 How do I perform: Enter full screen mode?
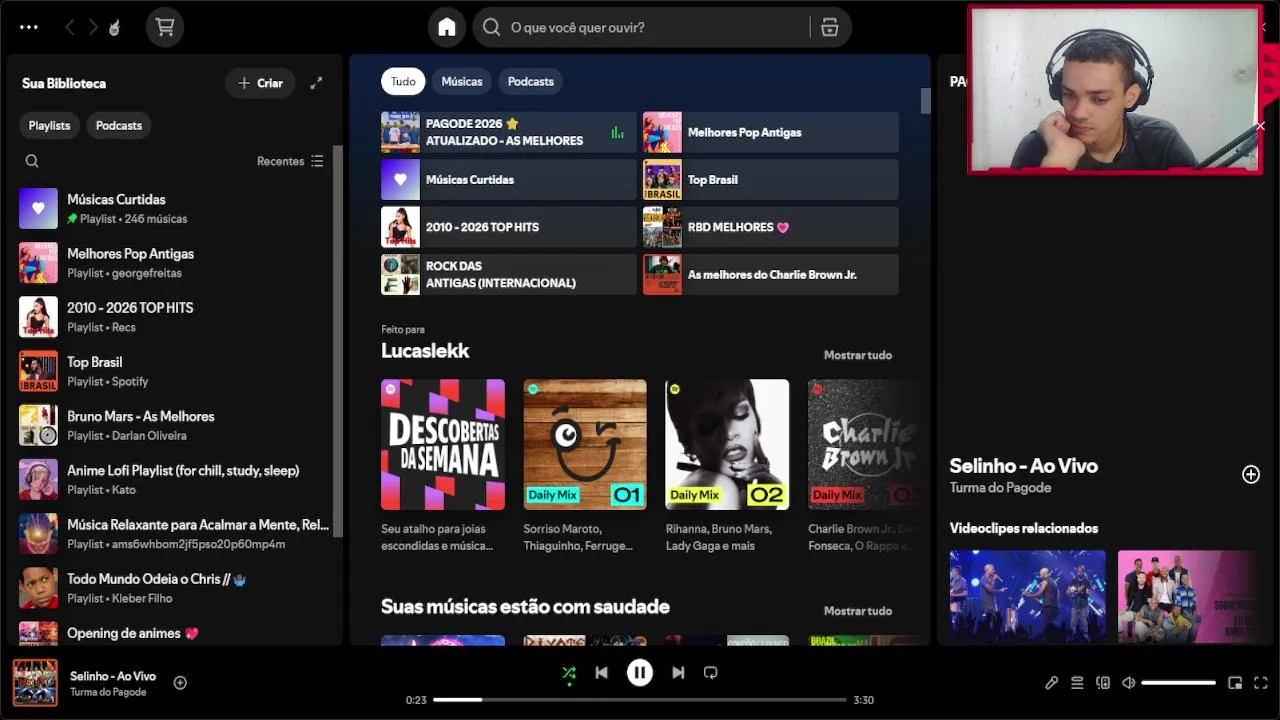[x=1261, y=683]
